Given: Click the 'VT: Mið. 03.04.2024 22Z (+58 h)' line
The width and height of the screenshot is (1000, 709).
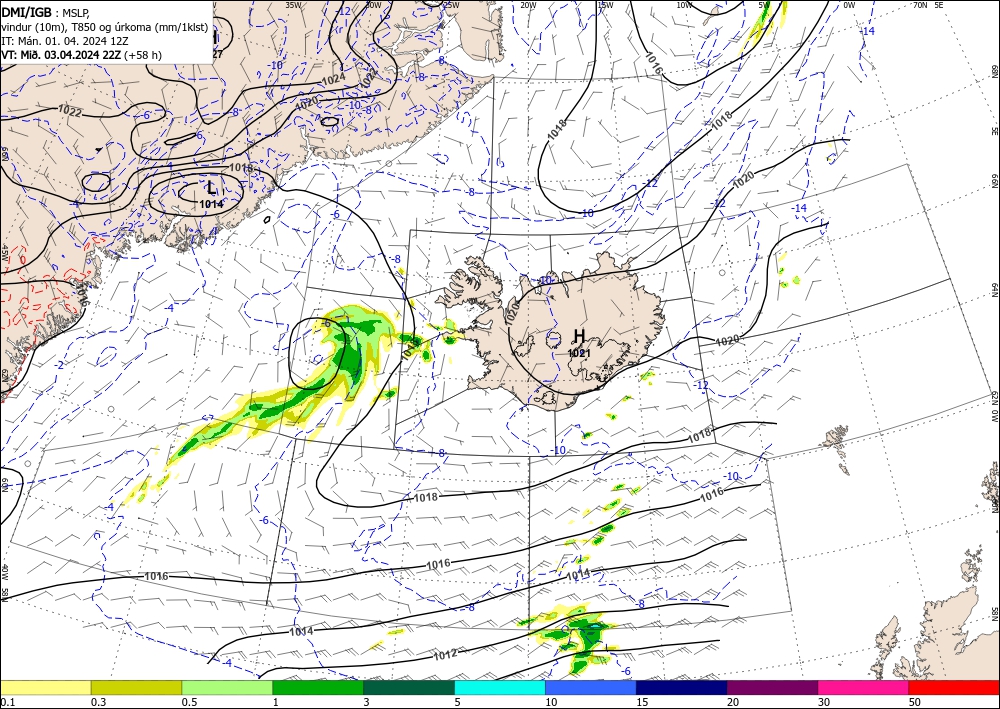Looking at the screenshot, I should 81,55.
